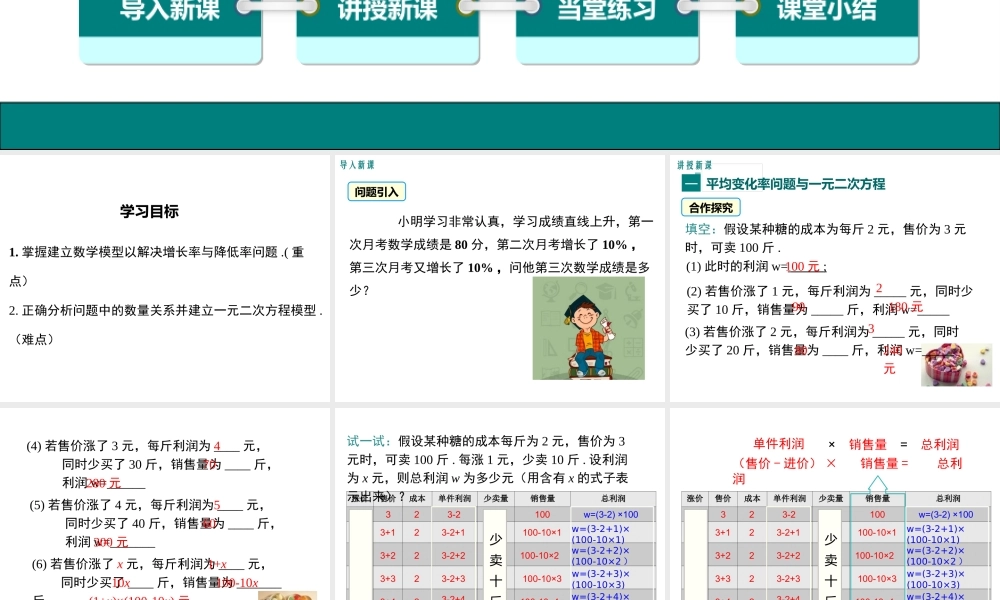Viewport: 1000px width, 600px height.
Task: Click the 问题引入 label button
Action: click(376, 192)
